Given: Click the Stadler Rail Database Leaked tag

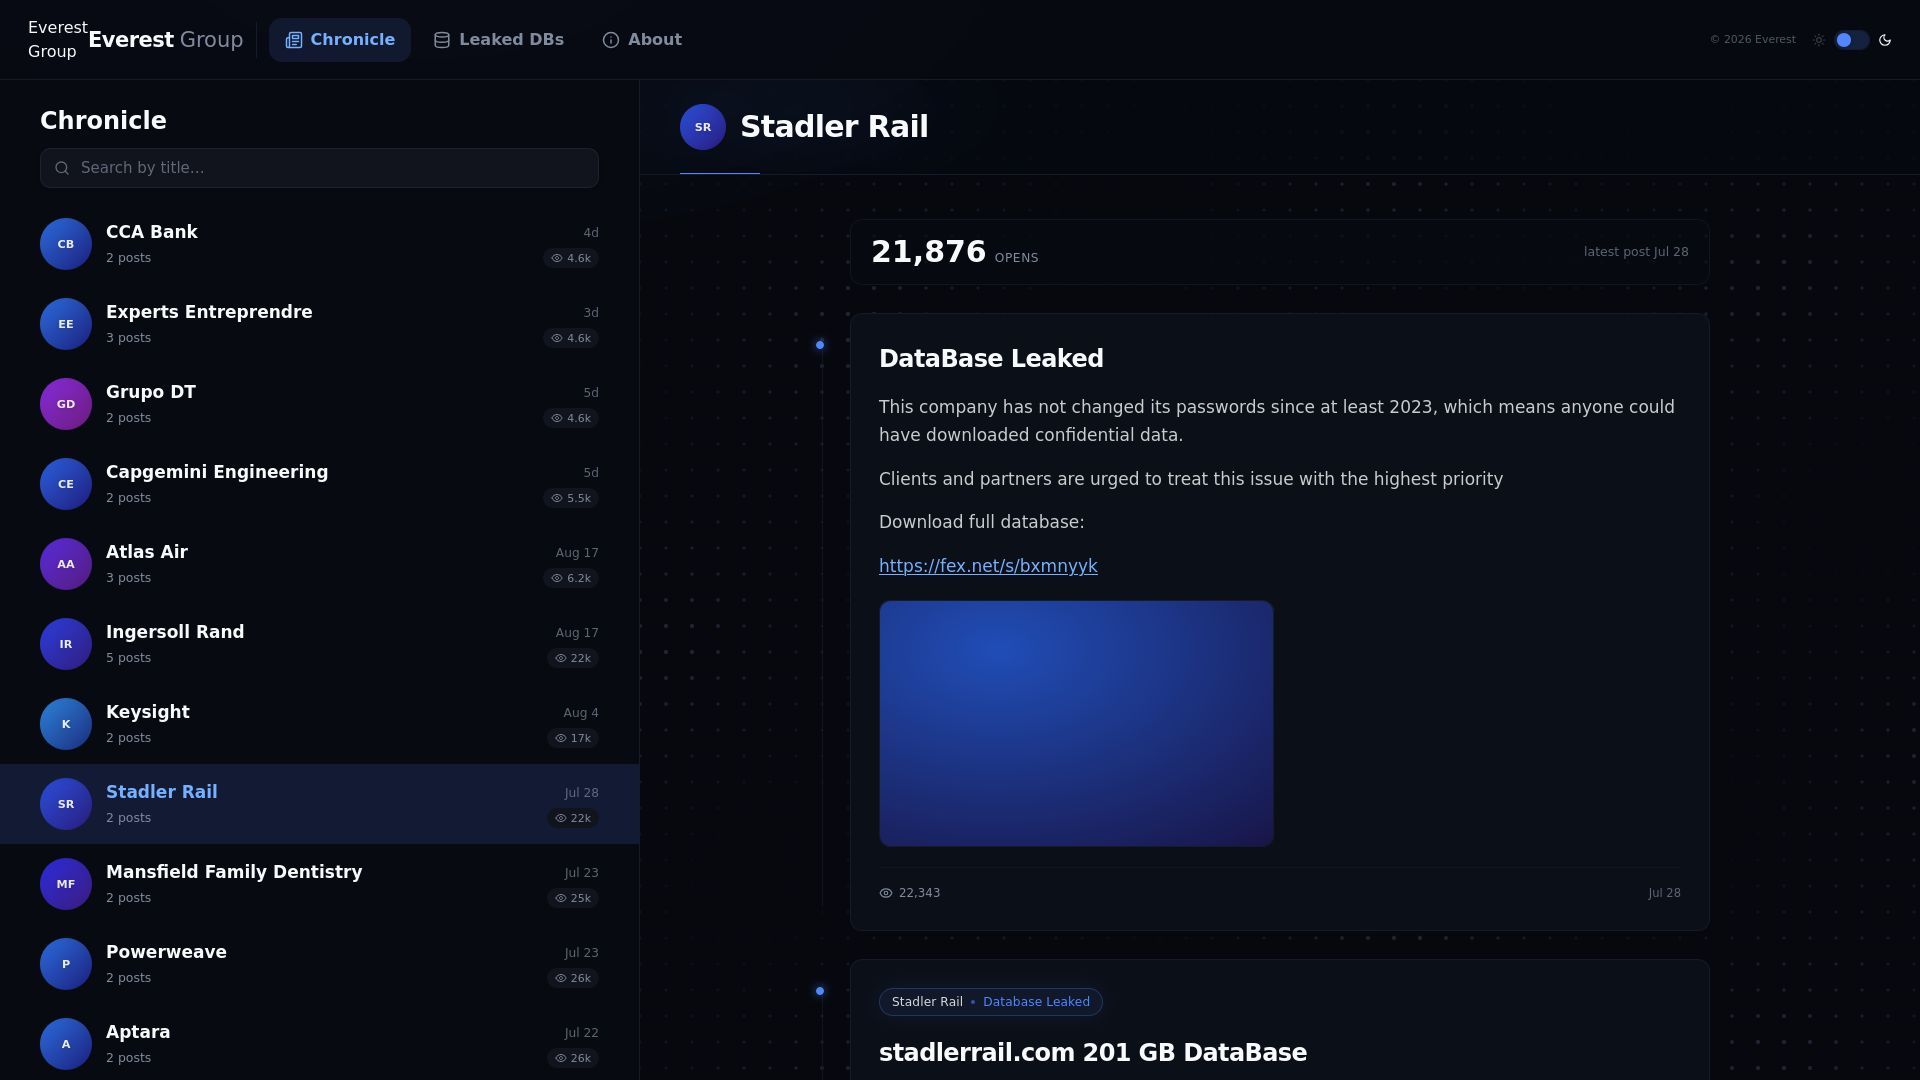Looking at the screenshot, I should 991,1002.
